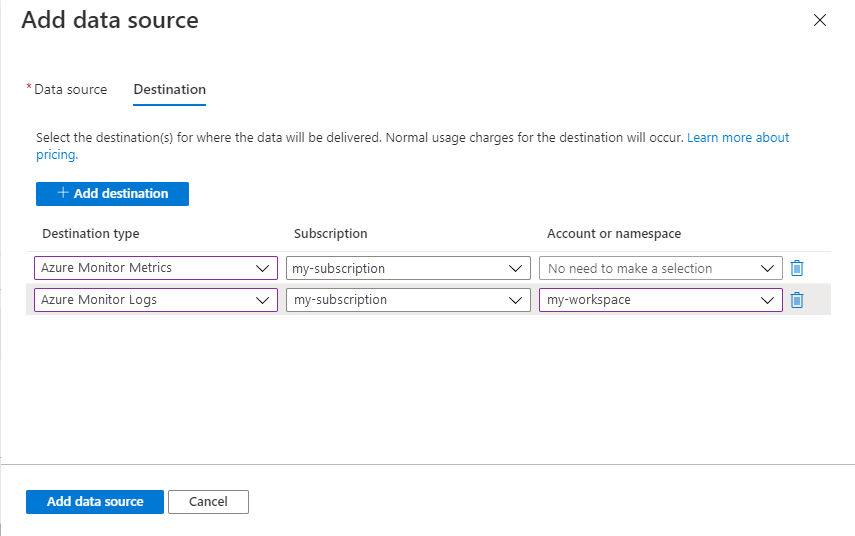Click the Destination type column header
This screenshot has width=855, height=536.
pyautogui.click(x=91, y=233)
